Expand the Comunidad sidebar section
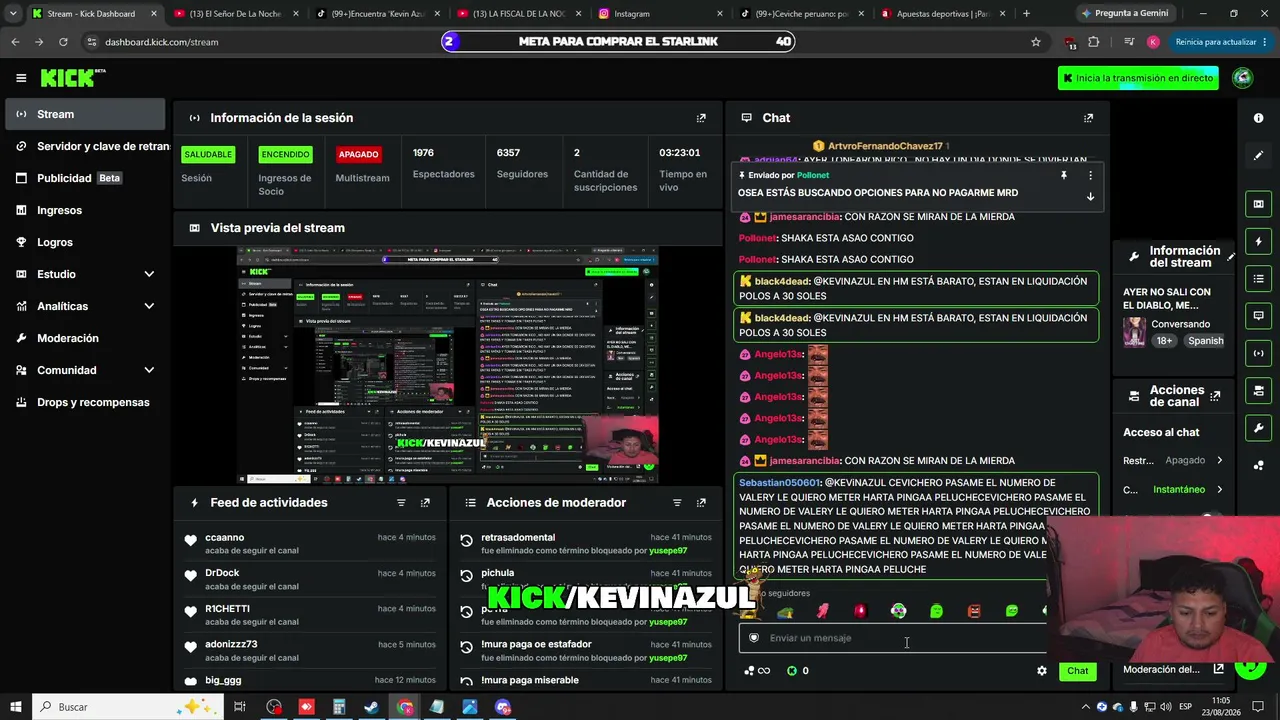Viewport: 1280px width, 720px height. (x=149, y=370)
